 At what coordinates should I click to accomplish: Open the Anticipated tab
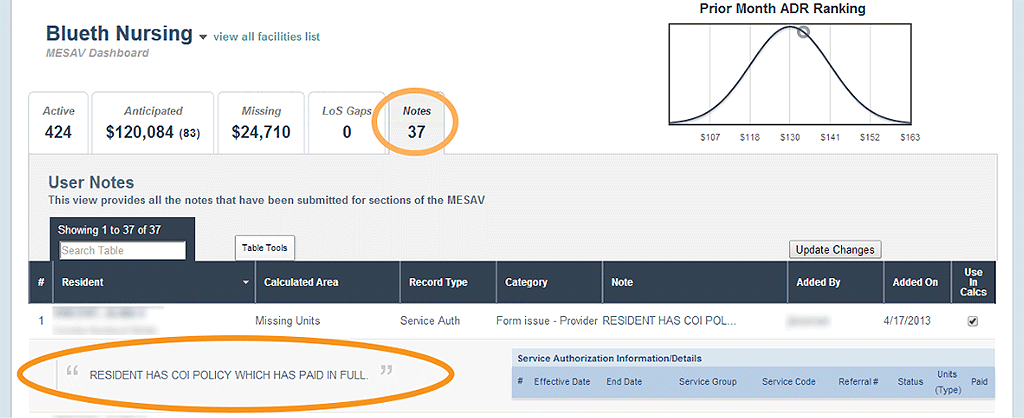coord(153,122)
